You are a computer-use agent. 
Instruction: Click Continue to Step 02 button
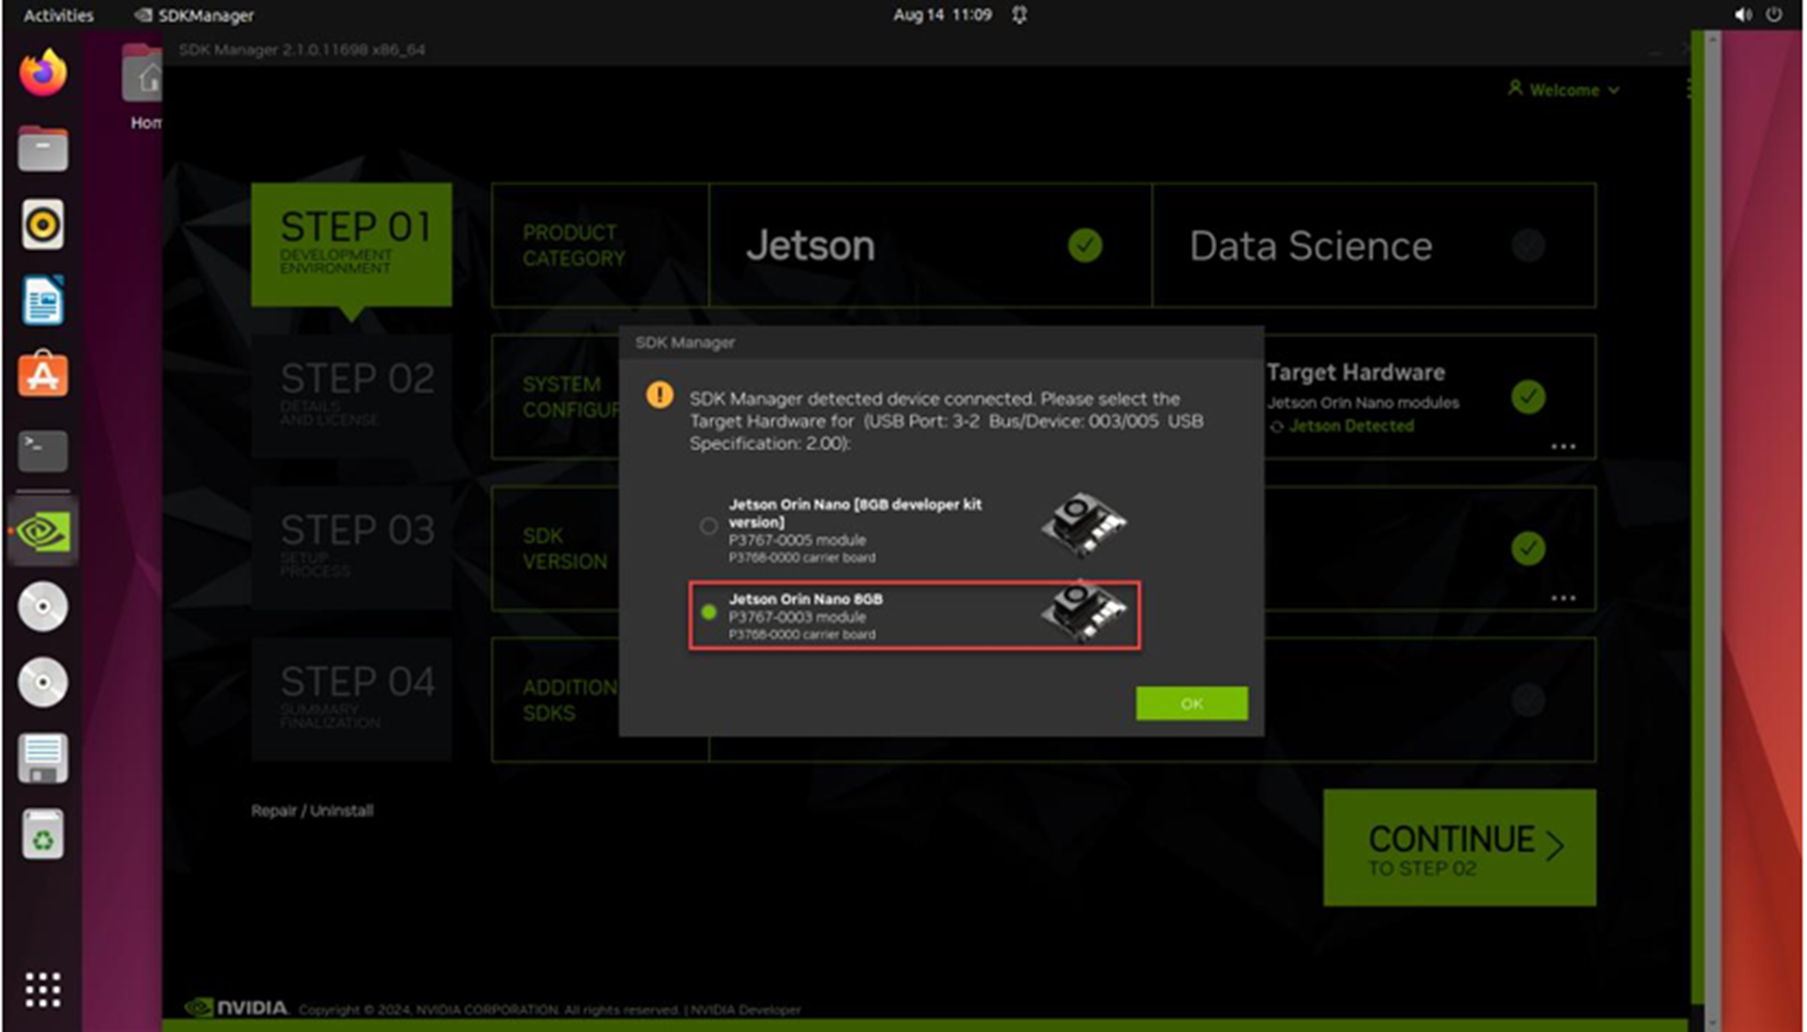click(x=1459, y=848)
